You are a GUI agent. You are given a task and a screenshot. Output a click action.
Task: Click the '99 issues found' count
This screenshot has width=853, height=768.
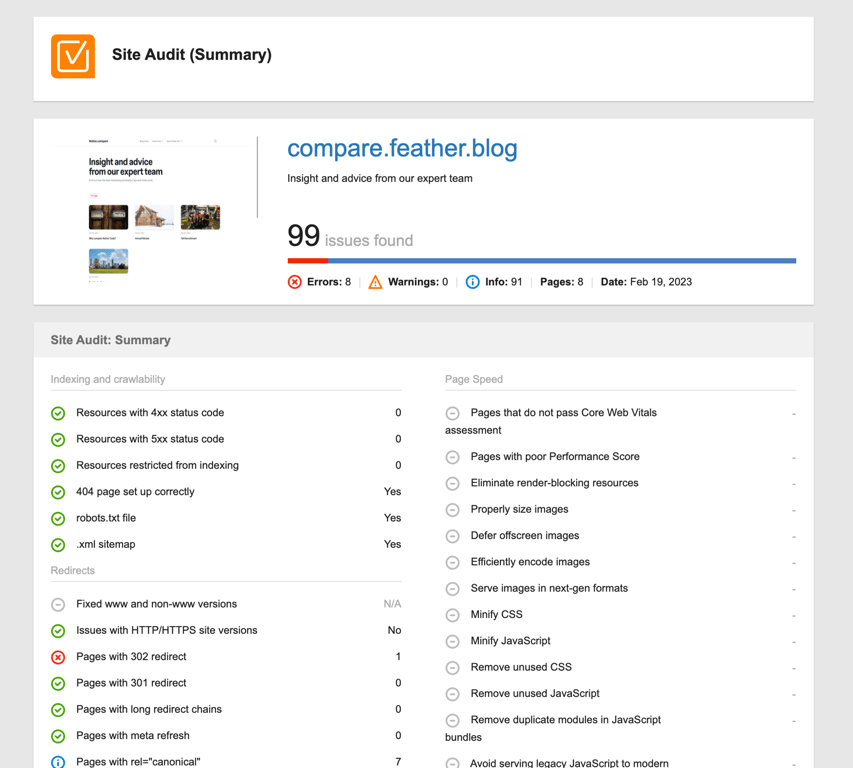(350, 237)
